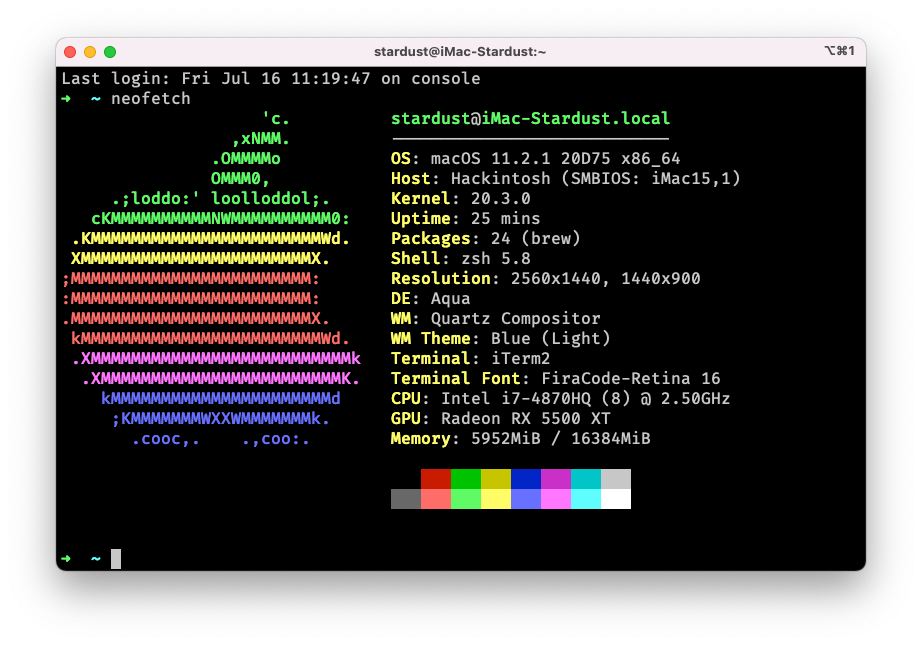Click the gray cursor block at bottom prompt
Image resolution: width=922 pixels, height=645 pixels.
pyautogui.click(x=116, y=559)
